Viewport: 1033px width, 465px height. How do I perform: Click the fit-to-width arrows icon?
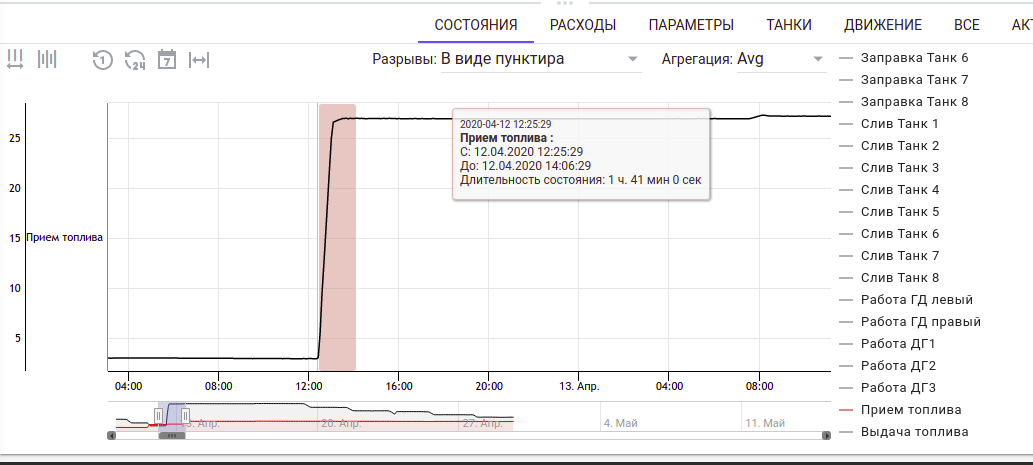tap(199, 59)
